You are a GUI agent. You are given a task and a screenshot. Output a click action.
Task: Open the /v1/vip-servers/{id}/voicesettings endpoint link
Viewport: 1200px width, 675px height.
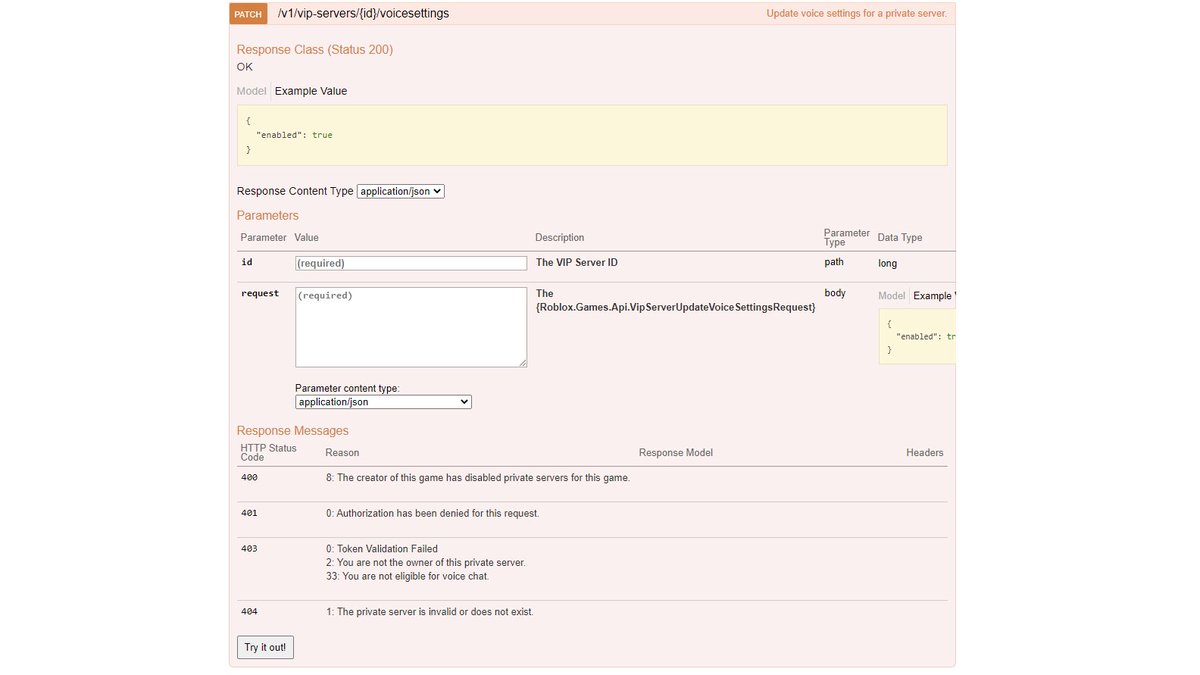coord(364,14)
